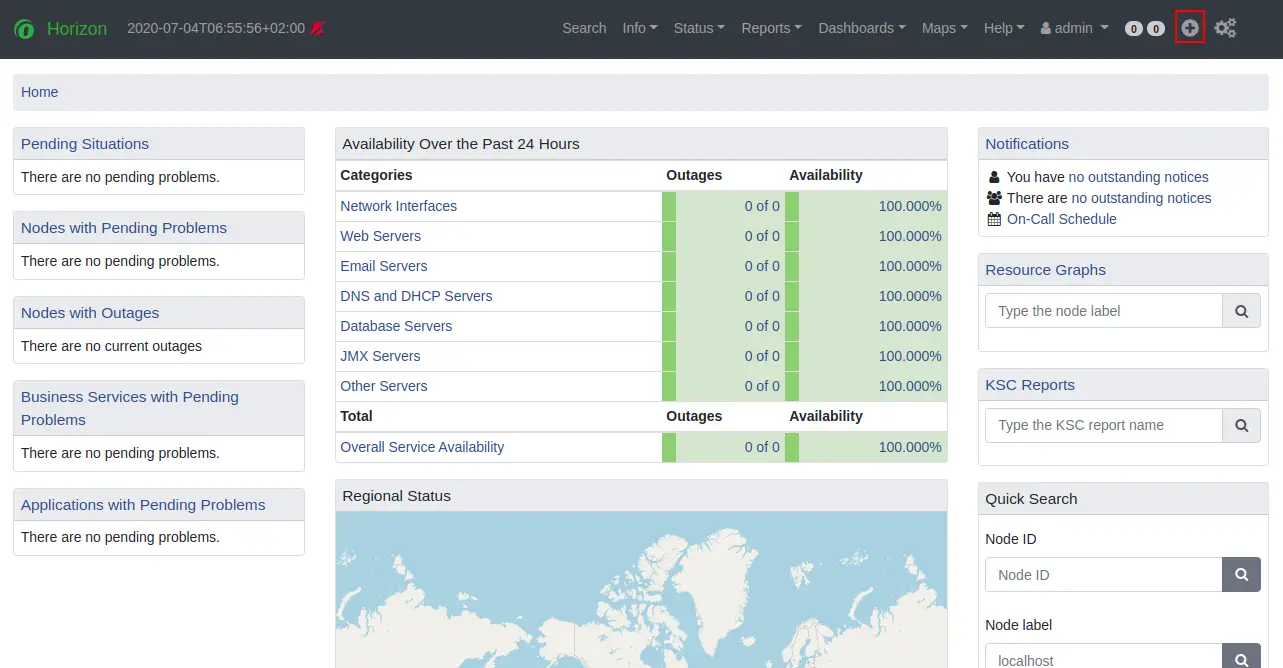Open the Dashboards menu
The height and width of the screenshot is (668, 1283).
pyautogui.click(x=860, y=28)
